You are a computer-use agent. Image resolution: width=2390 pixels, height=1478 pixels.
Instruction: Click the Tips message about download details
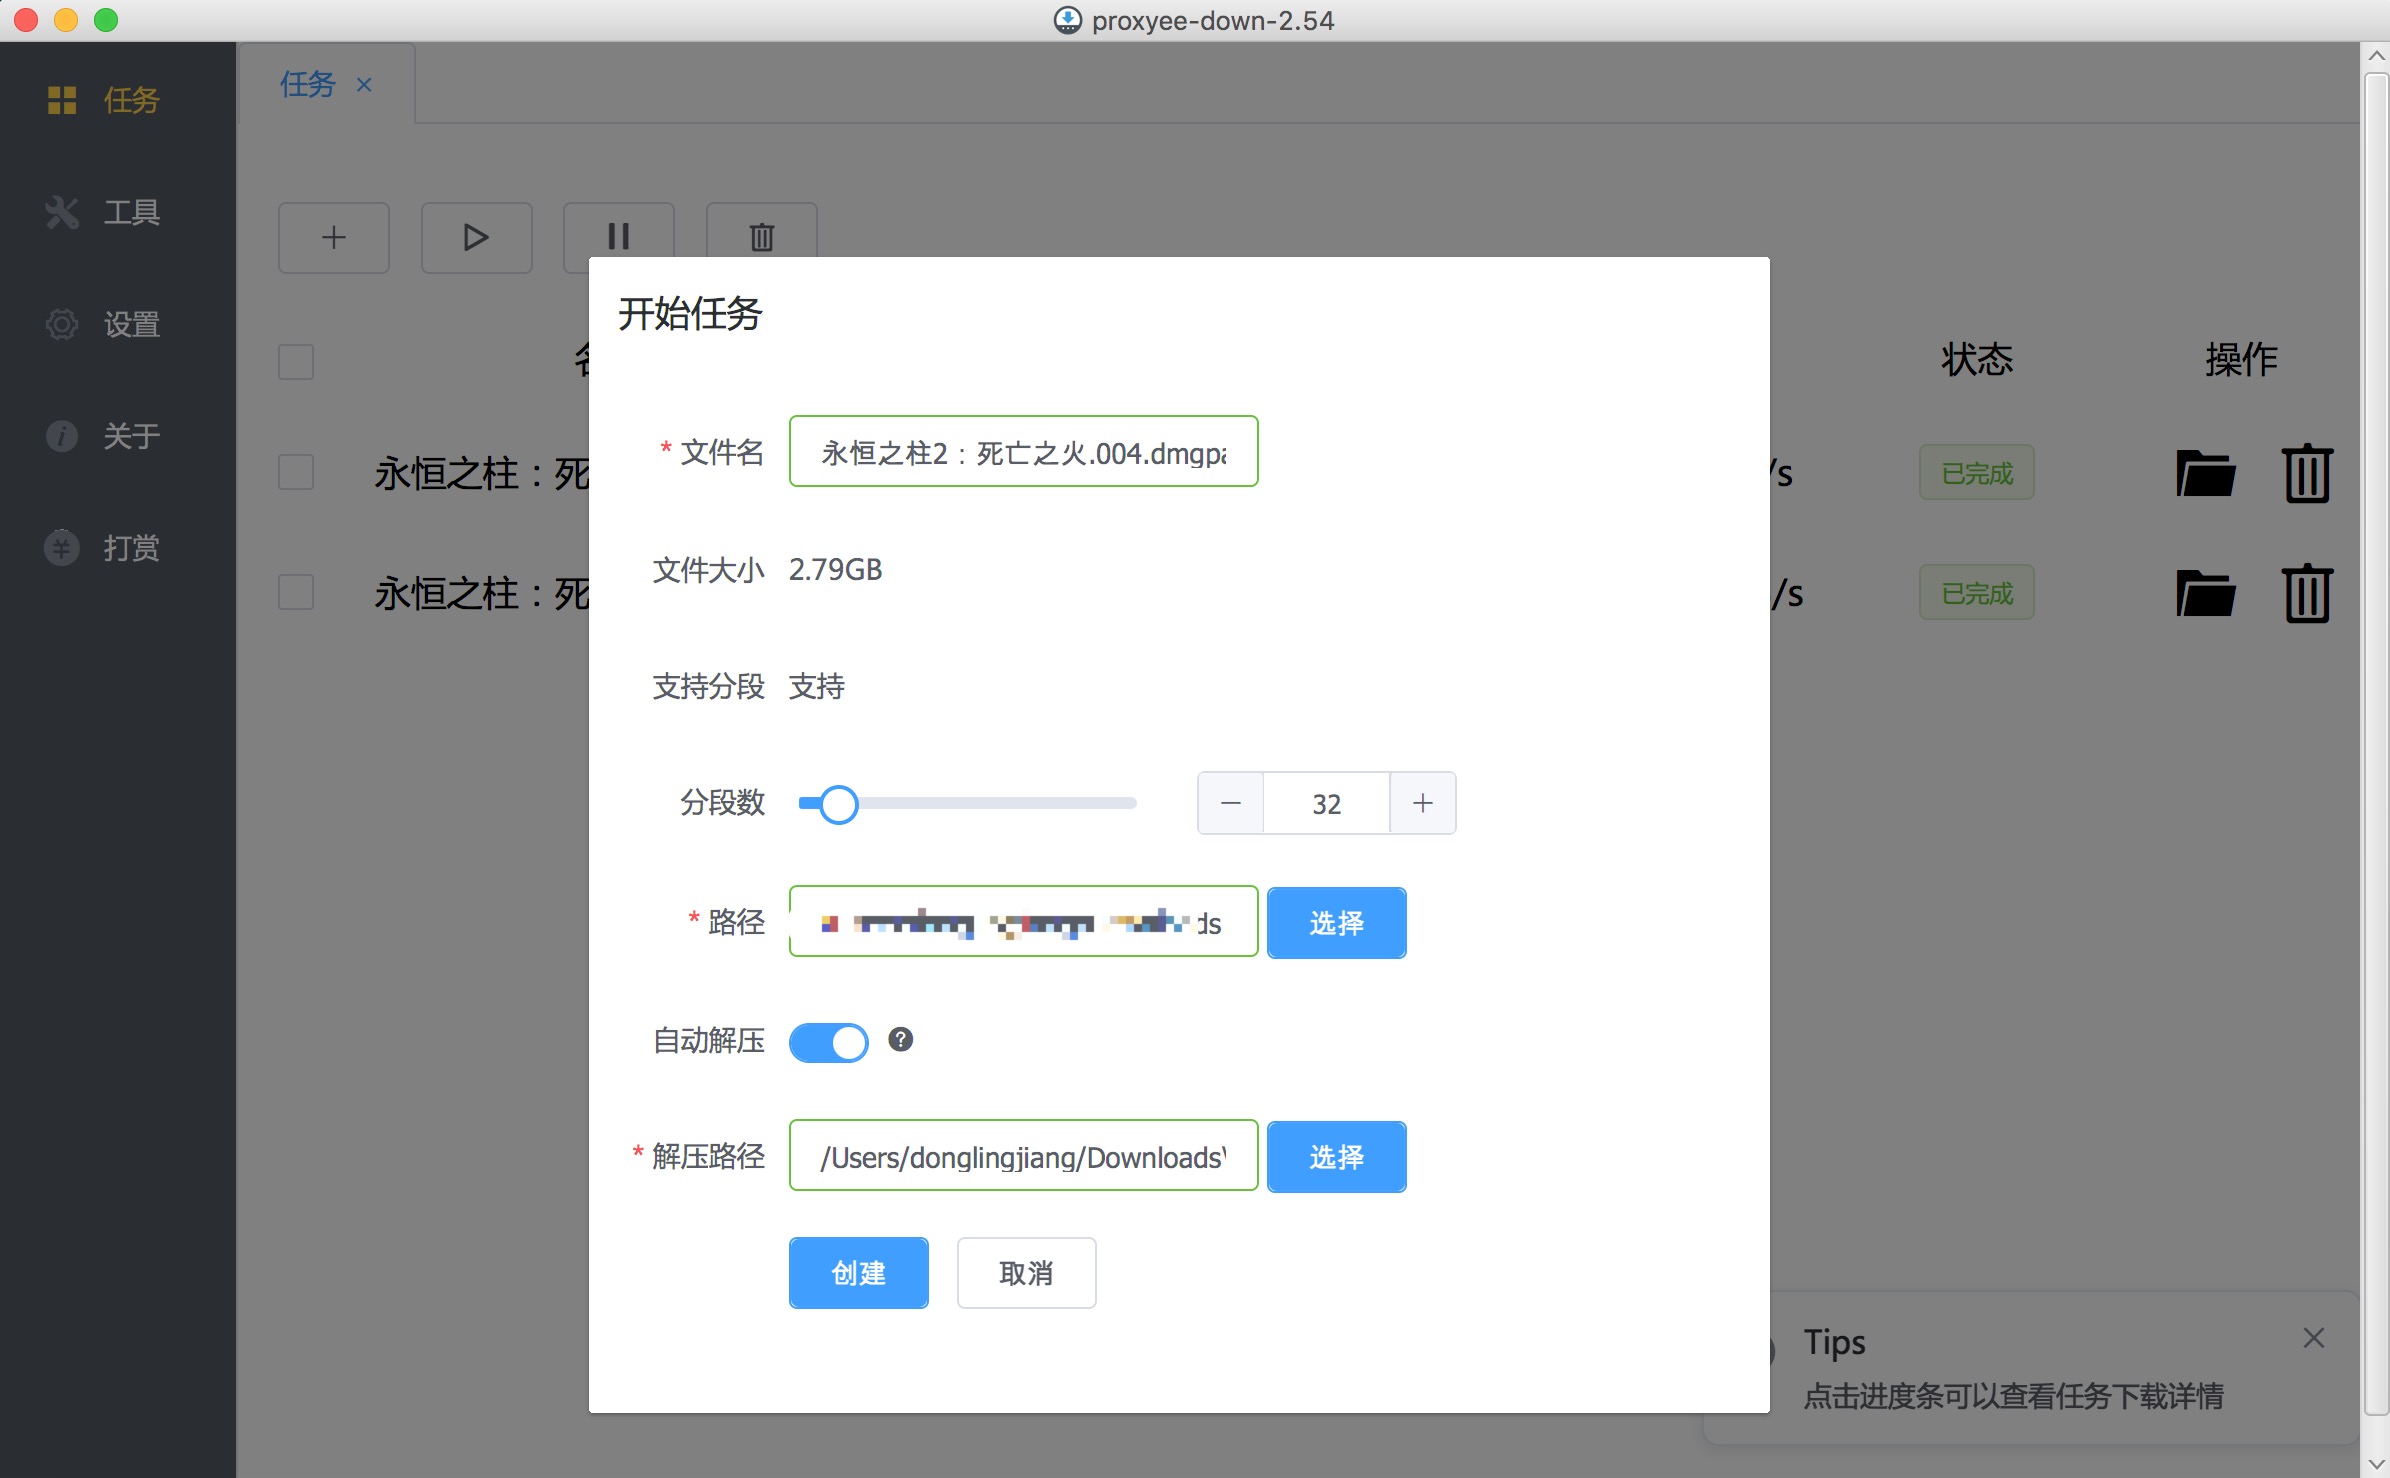[x=2013, y=1396]
